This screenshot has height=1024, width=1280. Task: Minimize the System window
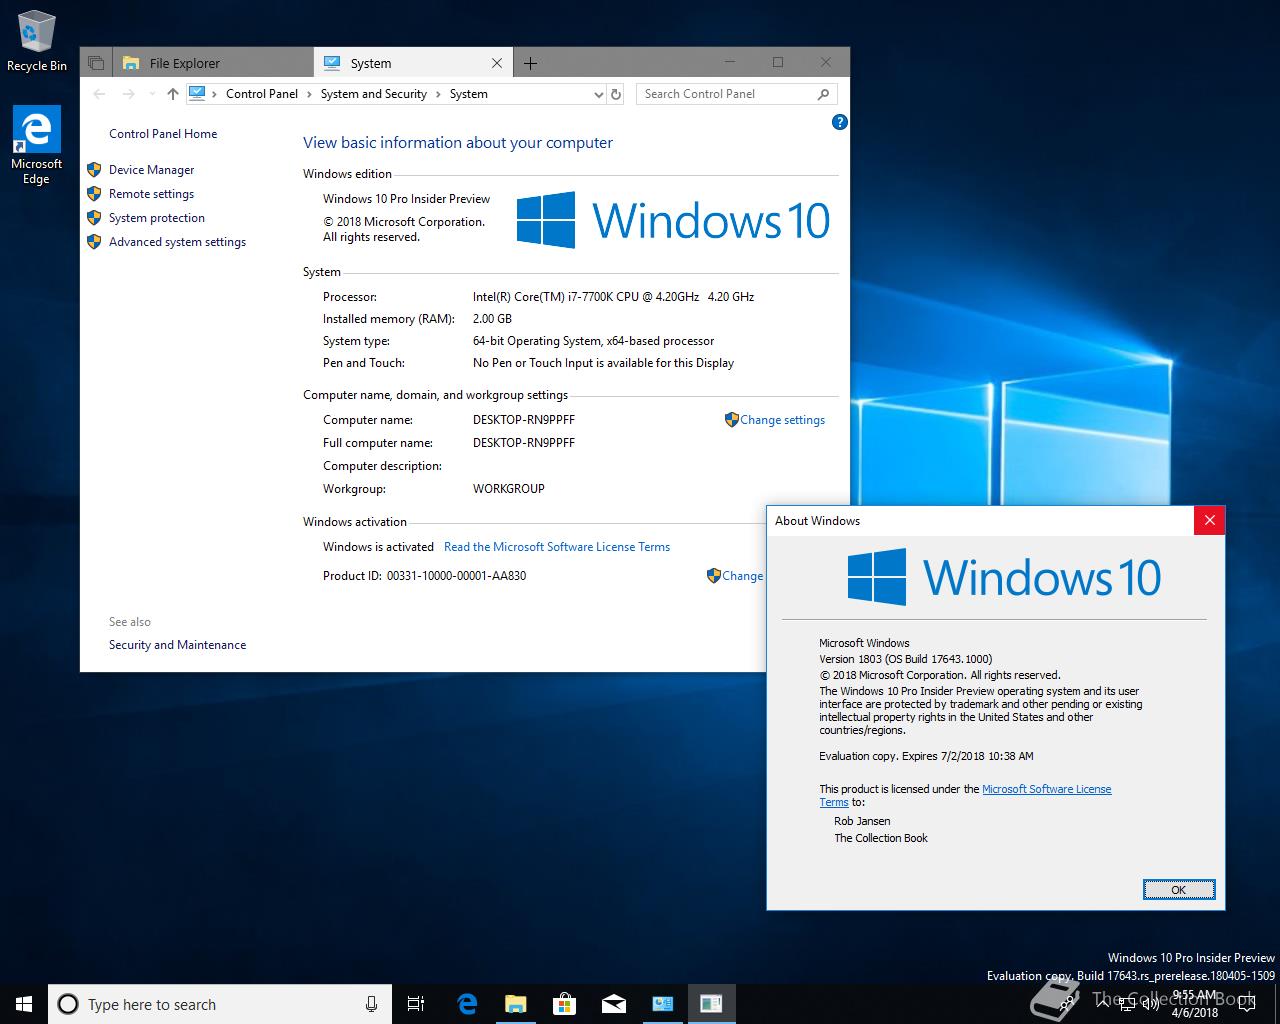pyautogui.click(x=731, y=62)
